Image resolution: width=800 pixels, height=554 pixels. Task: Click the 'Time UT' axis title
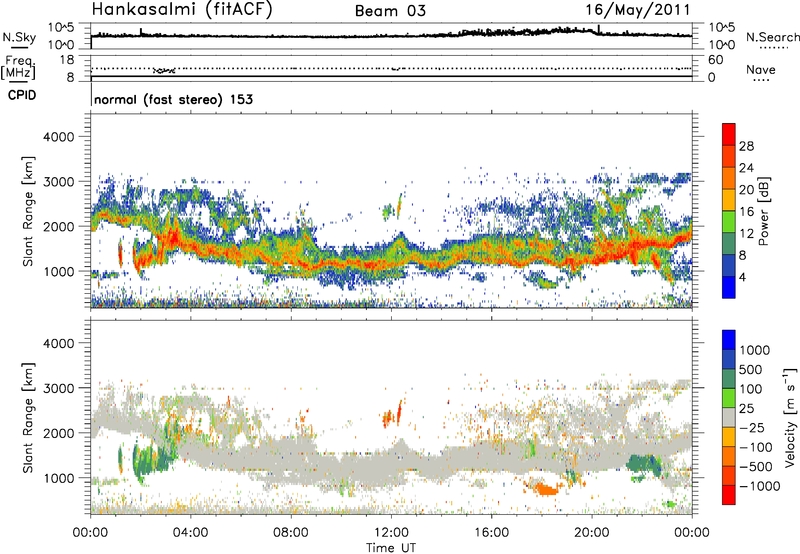[x=391, y=548]
